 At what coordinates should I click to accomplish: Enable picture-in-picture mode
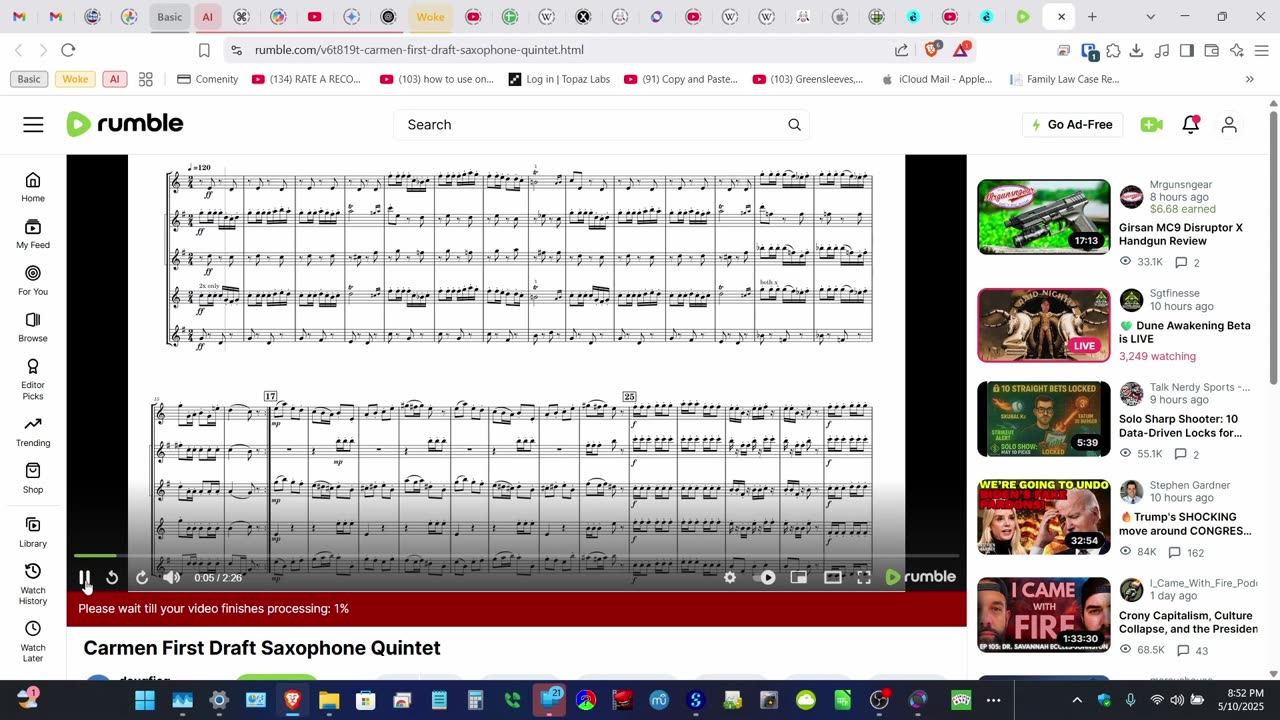(799, 577)
